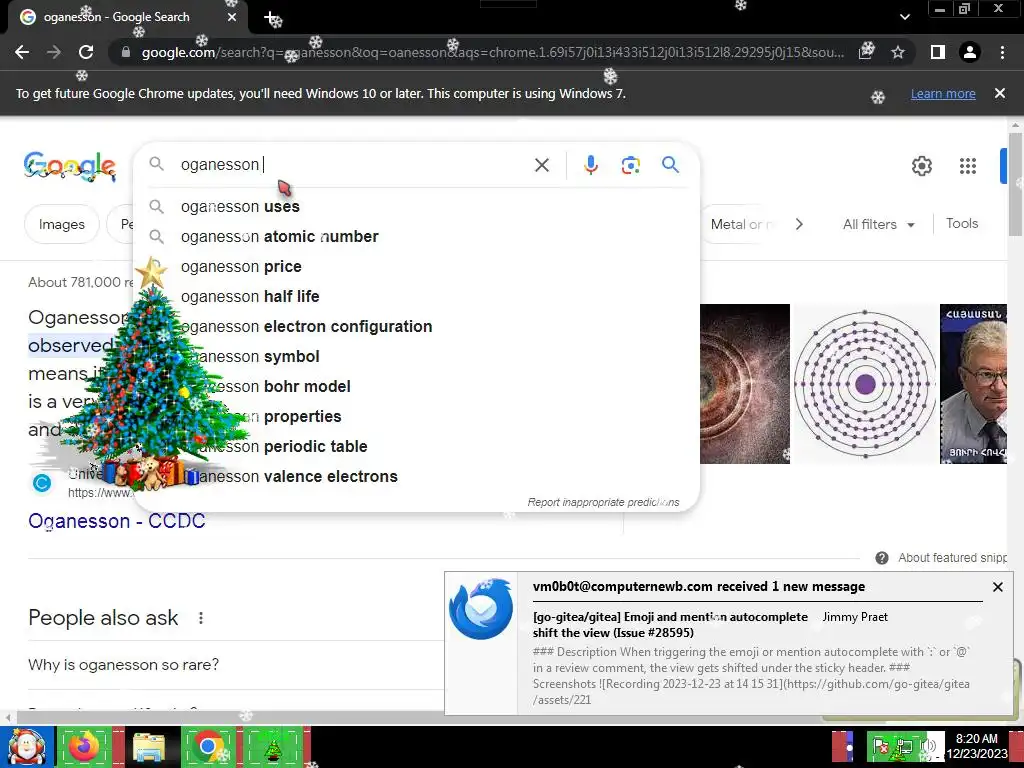Open the Start menu Santa button
This screenshot has height=768, width=1024.
(x=26, y=747)
